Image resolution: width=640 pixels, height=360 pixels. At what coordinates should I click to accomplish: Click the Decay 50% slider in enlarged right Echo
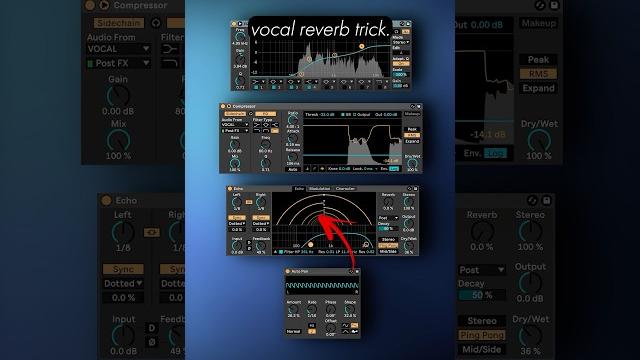(x=482, y=295)
